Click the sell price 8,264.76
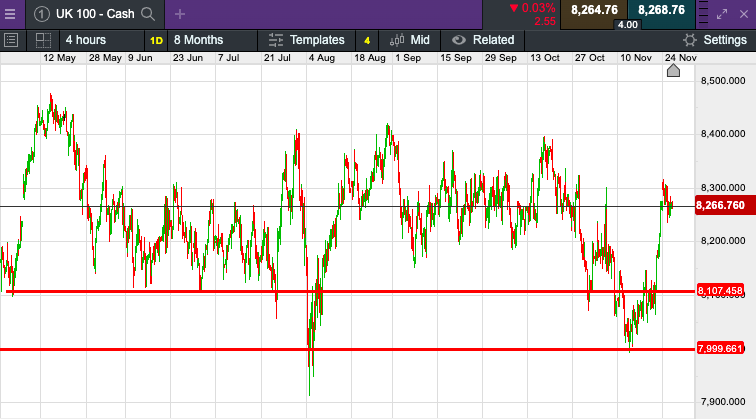The height and width of the screenshot is (419, 756). [x=594, y=10]
